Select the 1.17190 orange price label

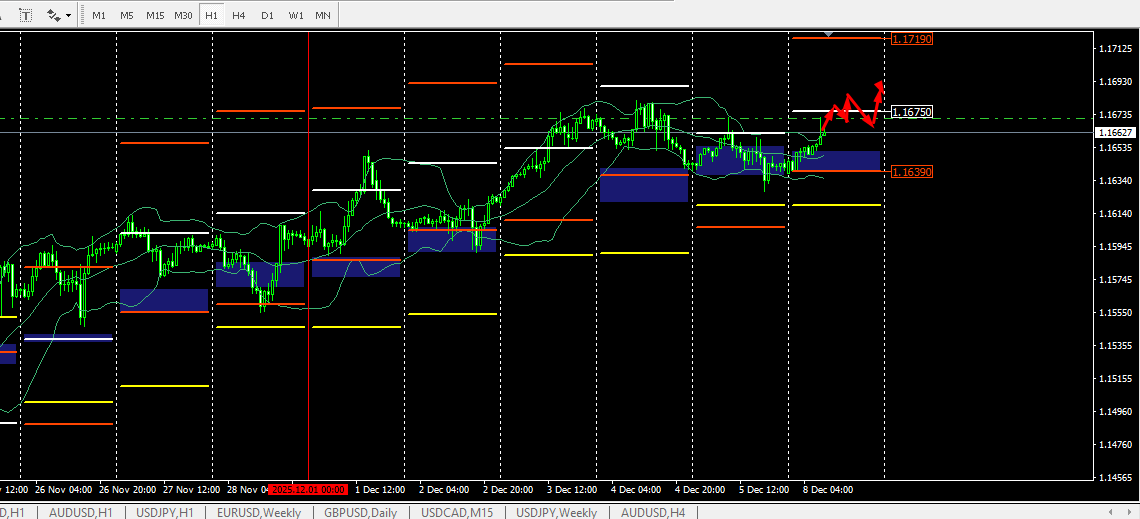[912, 39]
